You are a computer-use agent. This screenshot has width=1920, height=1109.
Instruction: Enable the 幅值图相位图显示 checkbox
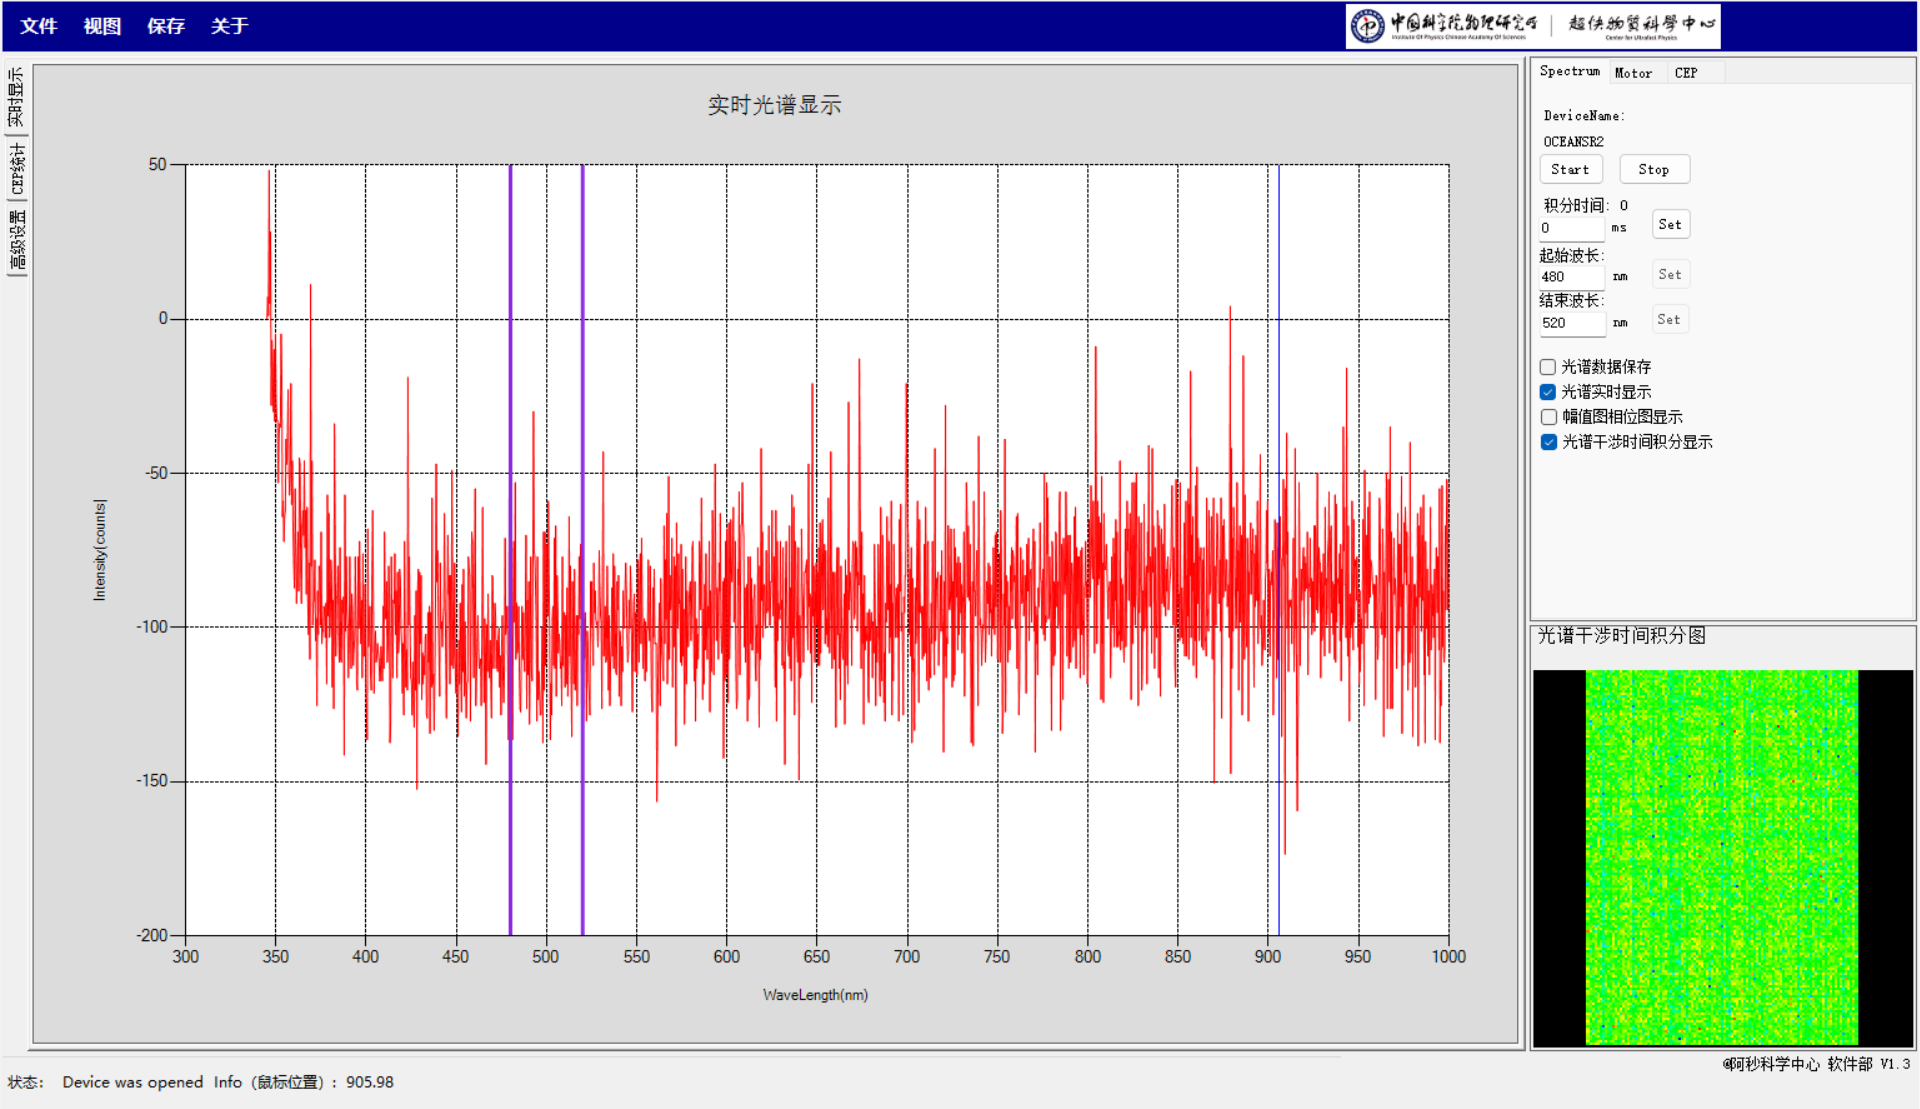1548,417
